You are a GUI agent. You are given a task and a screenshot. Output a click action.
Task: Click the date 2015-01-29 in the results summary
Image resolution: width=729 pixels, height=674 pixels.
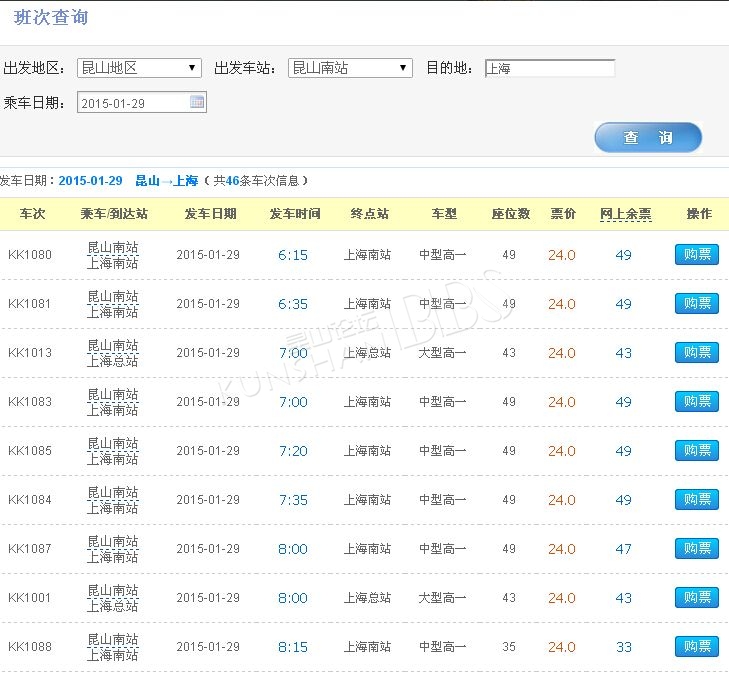[90, 181]
